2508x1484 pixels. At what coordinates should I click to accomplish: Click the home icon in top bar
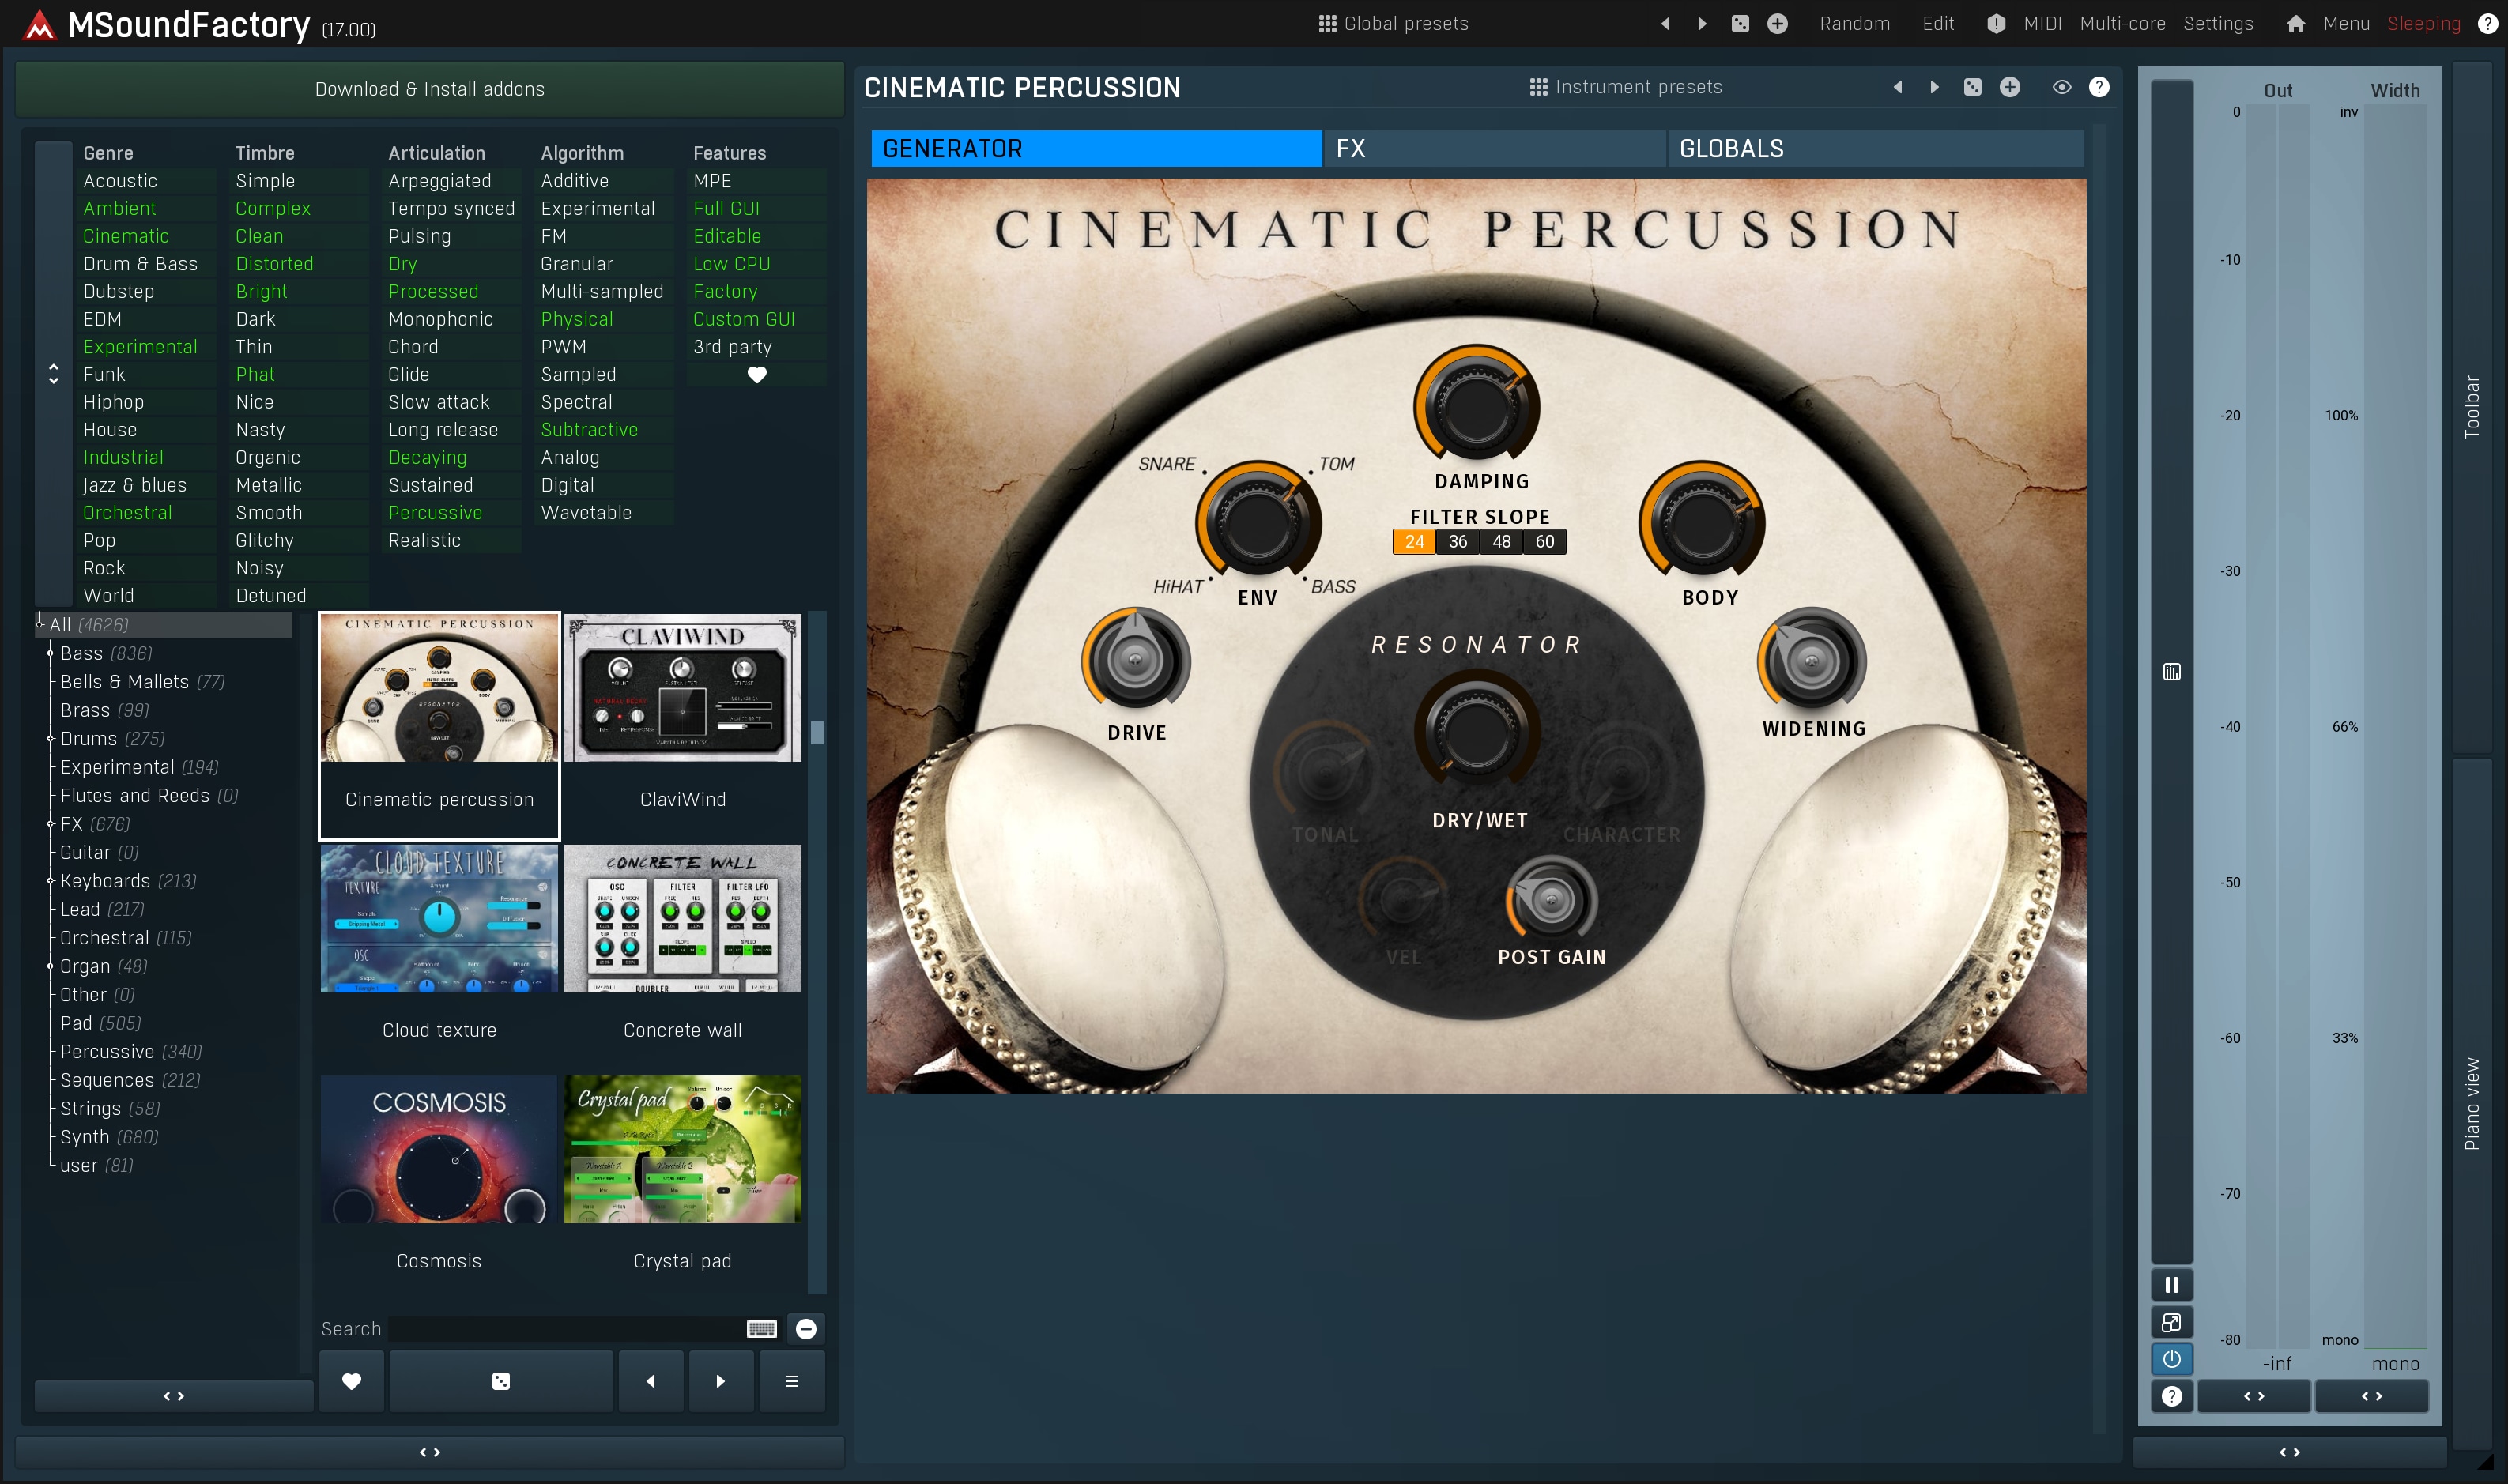(2295, 24)
